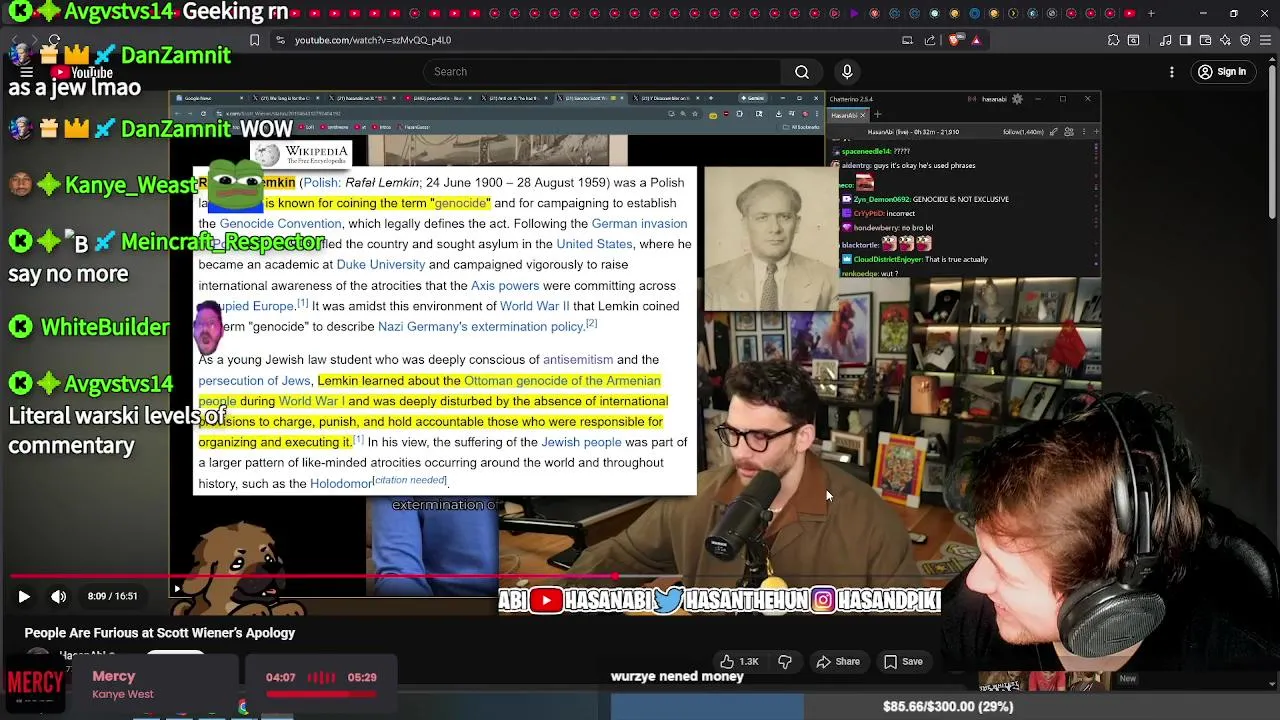Bookmark this page in address bar

coord(254,40)
